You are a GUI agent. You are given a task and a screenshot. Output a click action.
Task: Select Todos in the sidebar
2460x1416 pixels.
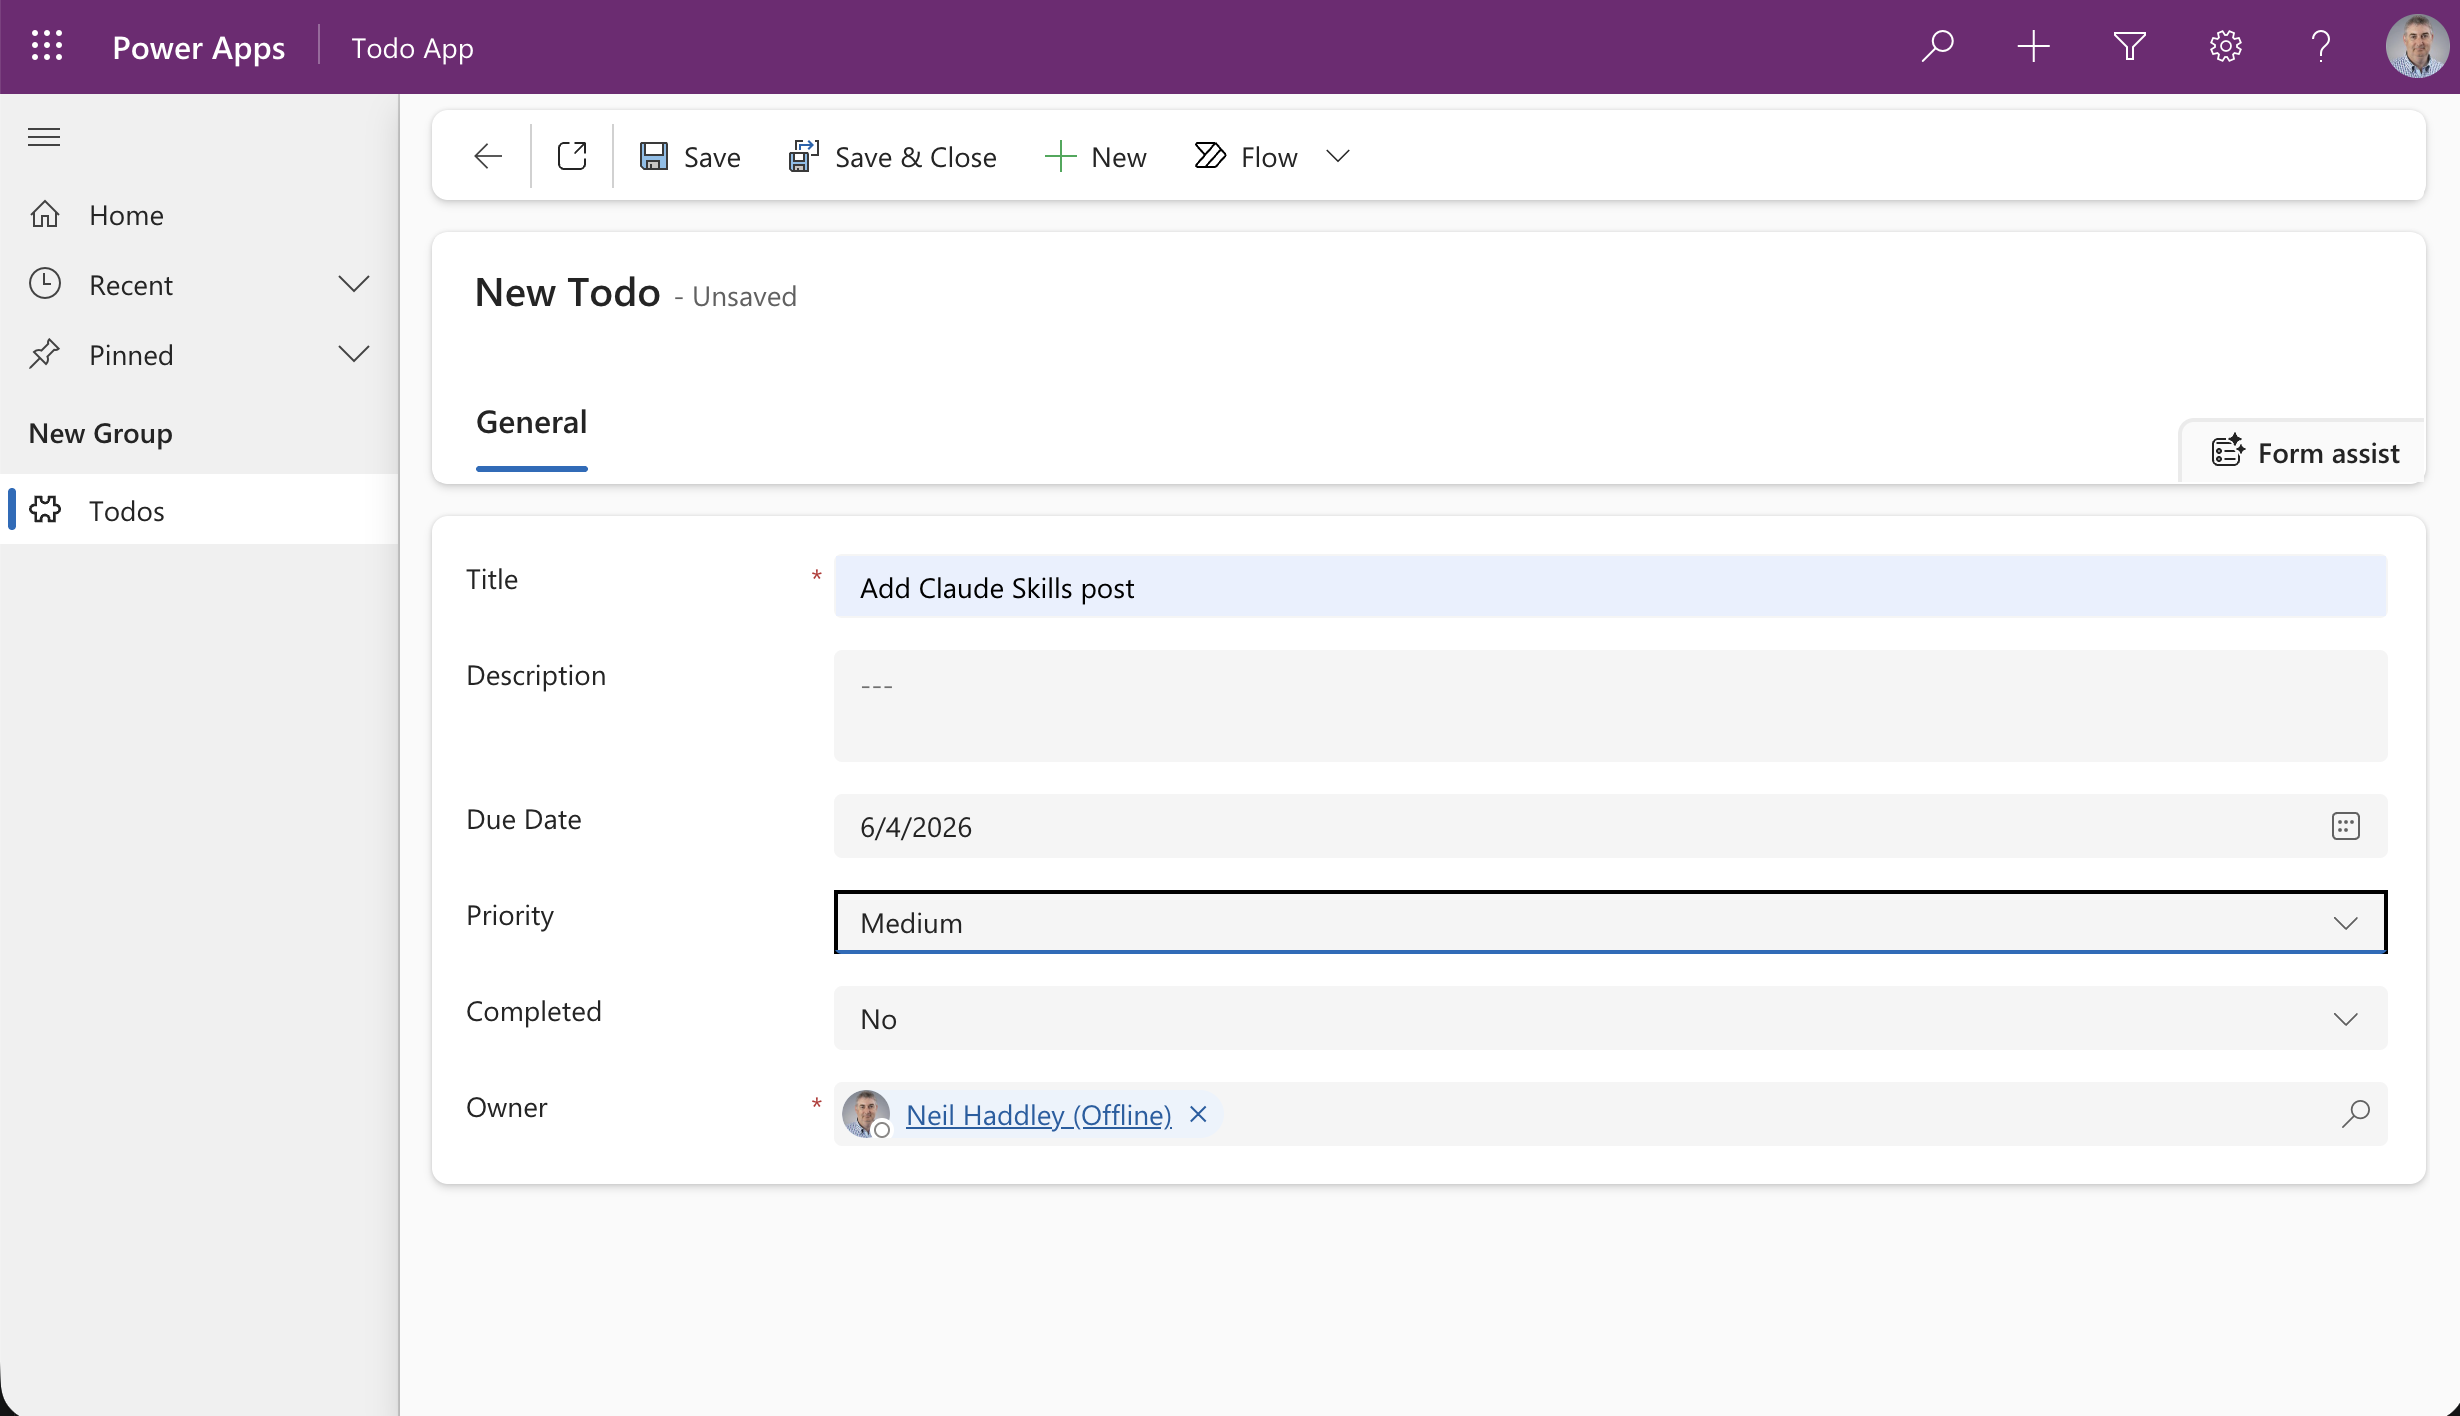coord(200,510)
